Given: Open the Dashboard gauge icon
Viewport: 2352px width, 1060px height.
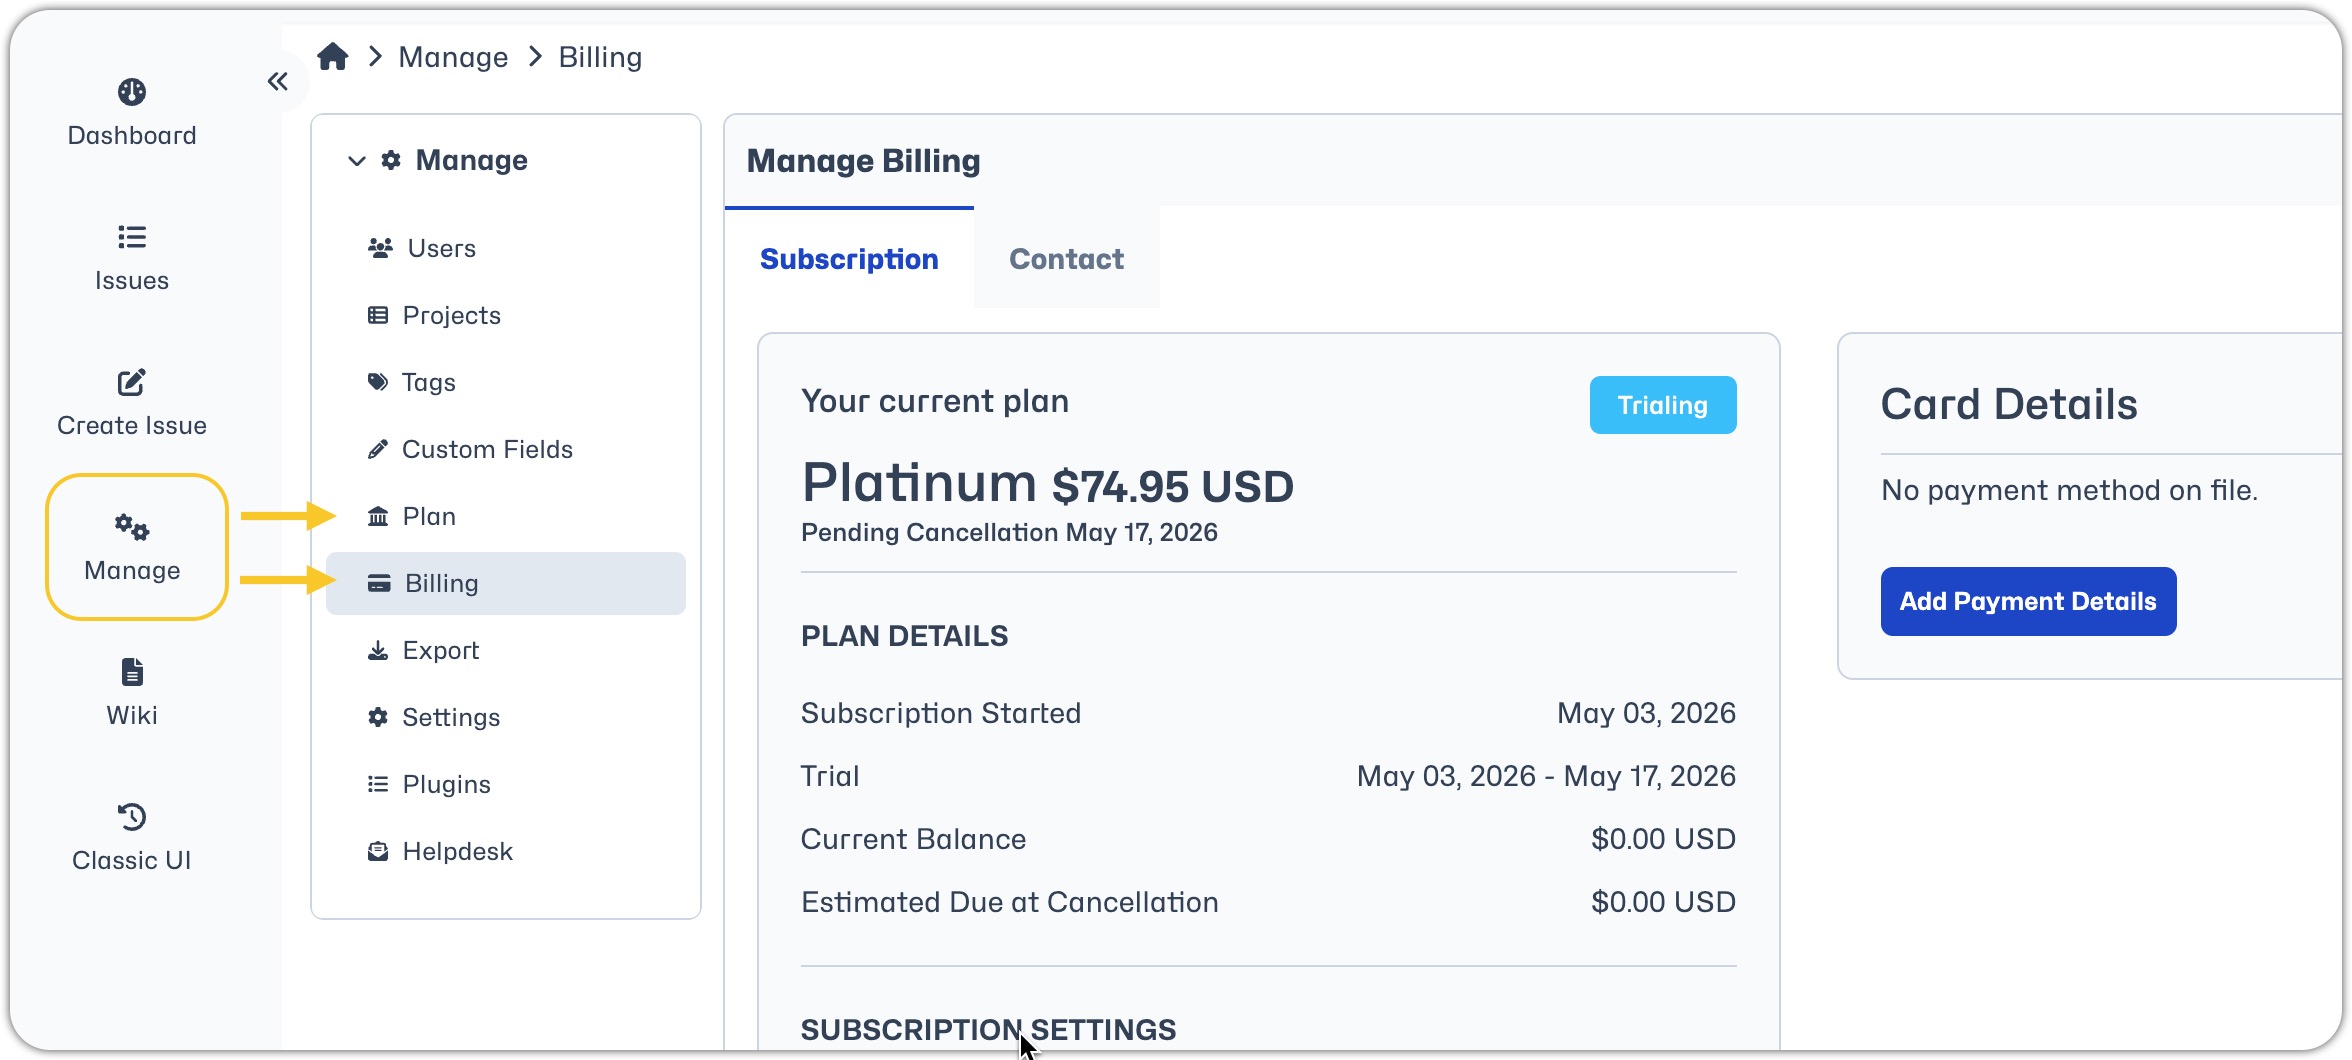Looking at the screenshot, I should pyautogui.click(x=132, y=92).
